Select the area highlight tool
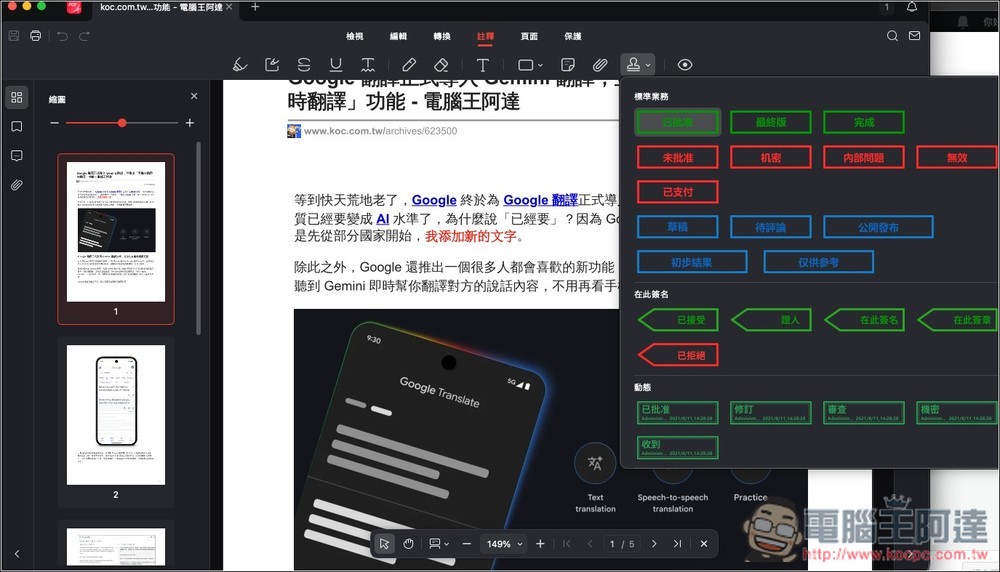Image resolution: width=1000 pixels, height=572 pixels. tap(272, 64)
